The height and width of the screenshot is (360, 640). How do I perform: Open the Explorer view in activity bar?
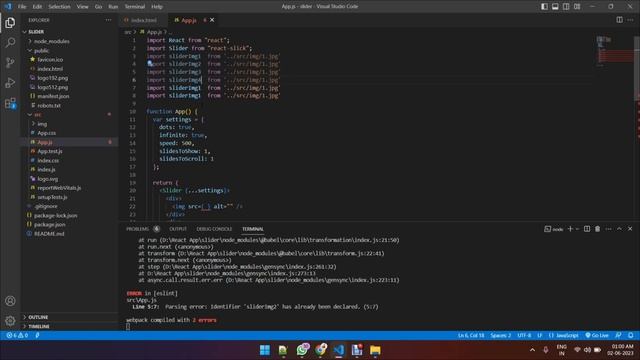point(10,23)
